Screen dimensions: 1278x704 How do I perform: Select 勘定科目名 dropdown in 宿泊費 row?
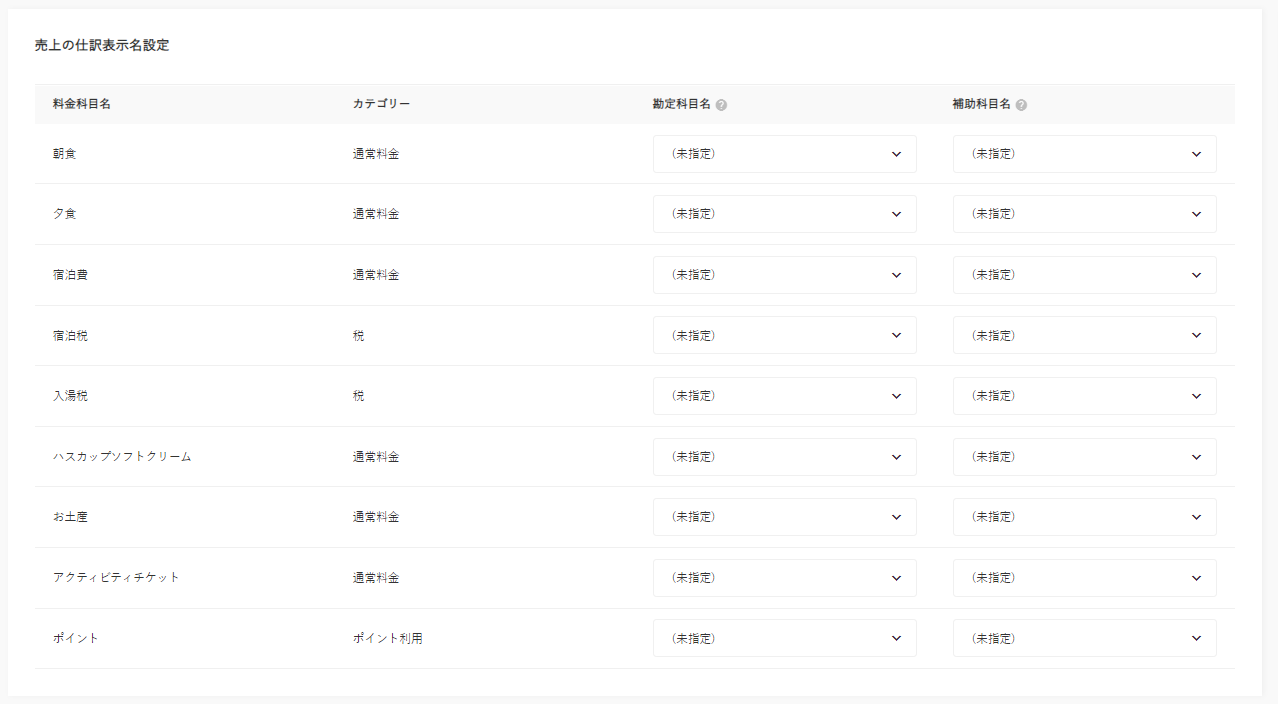click(784, 275)
